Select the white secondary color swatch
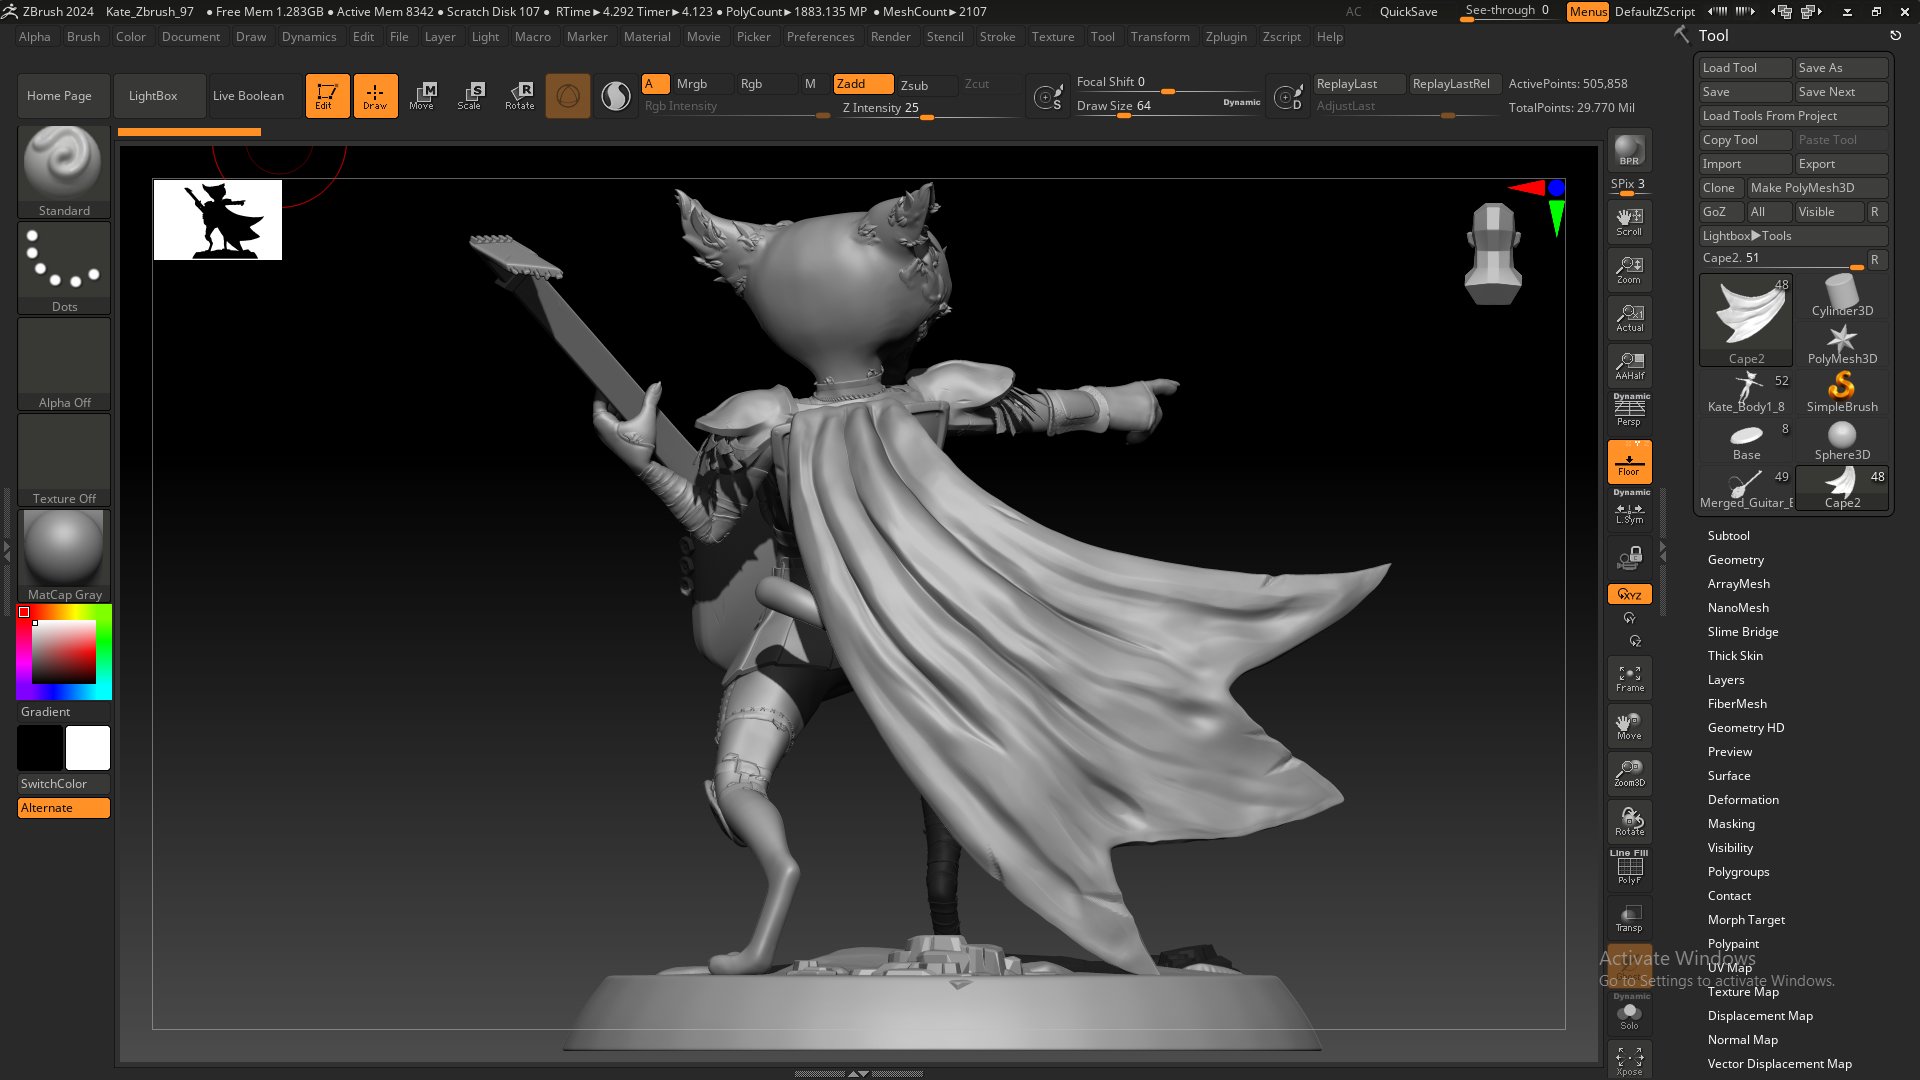 click(88, 748)
